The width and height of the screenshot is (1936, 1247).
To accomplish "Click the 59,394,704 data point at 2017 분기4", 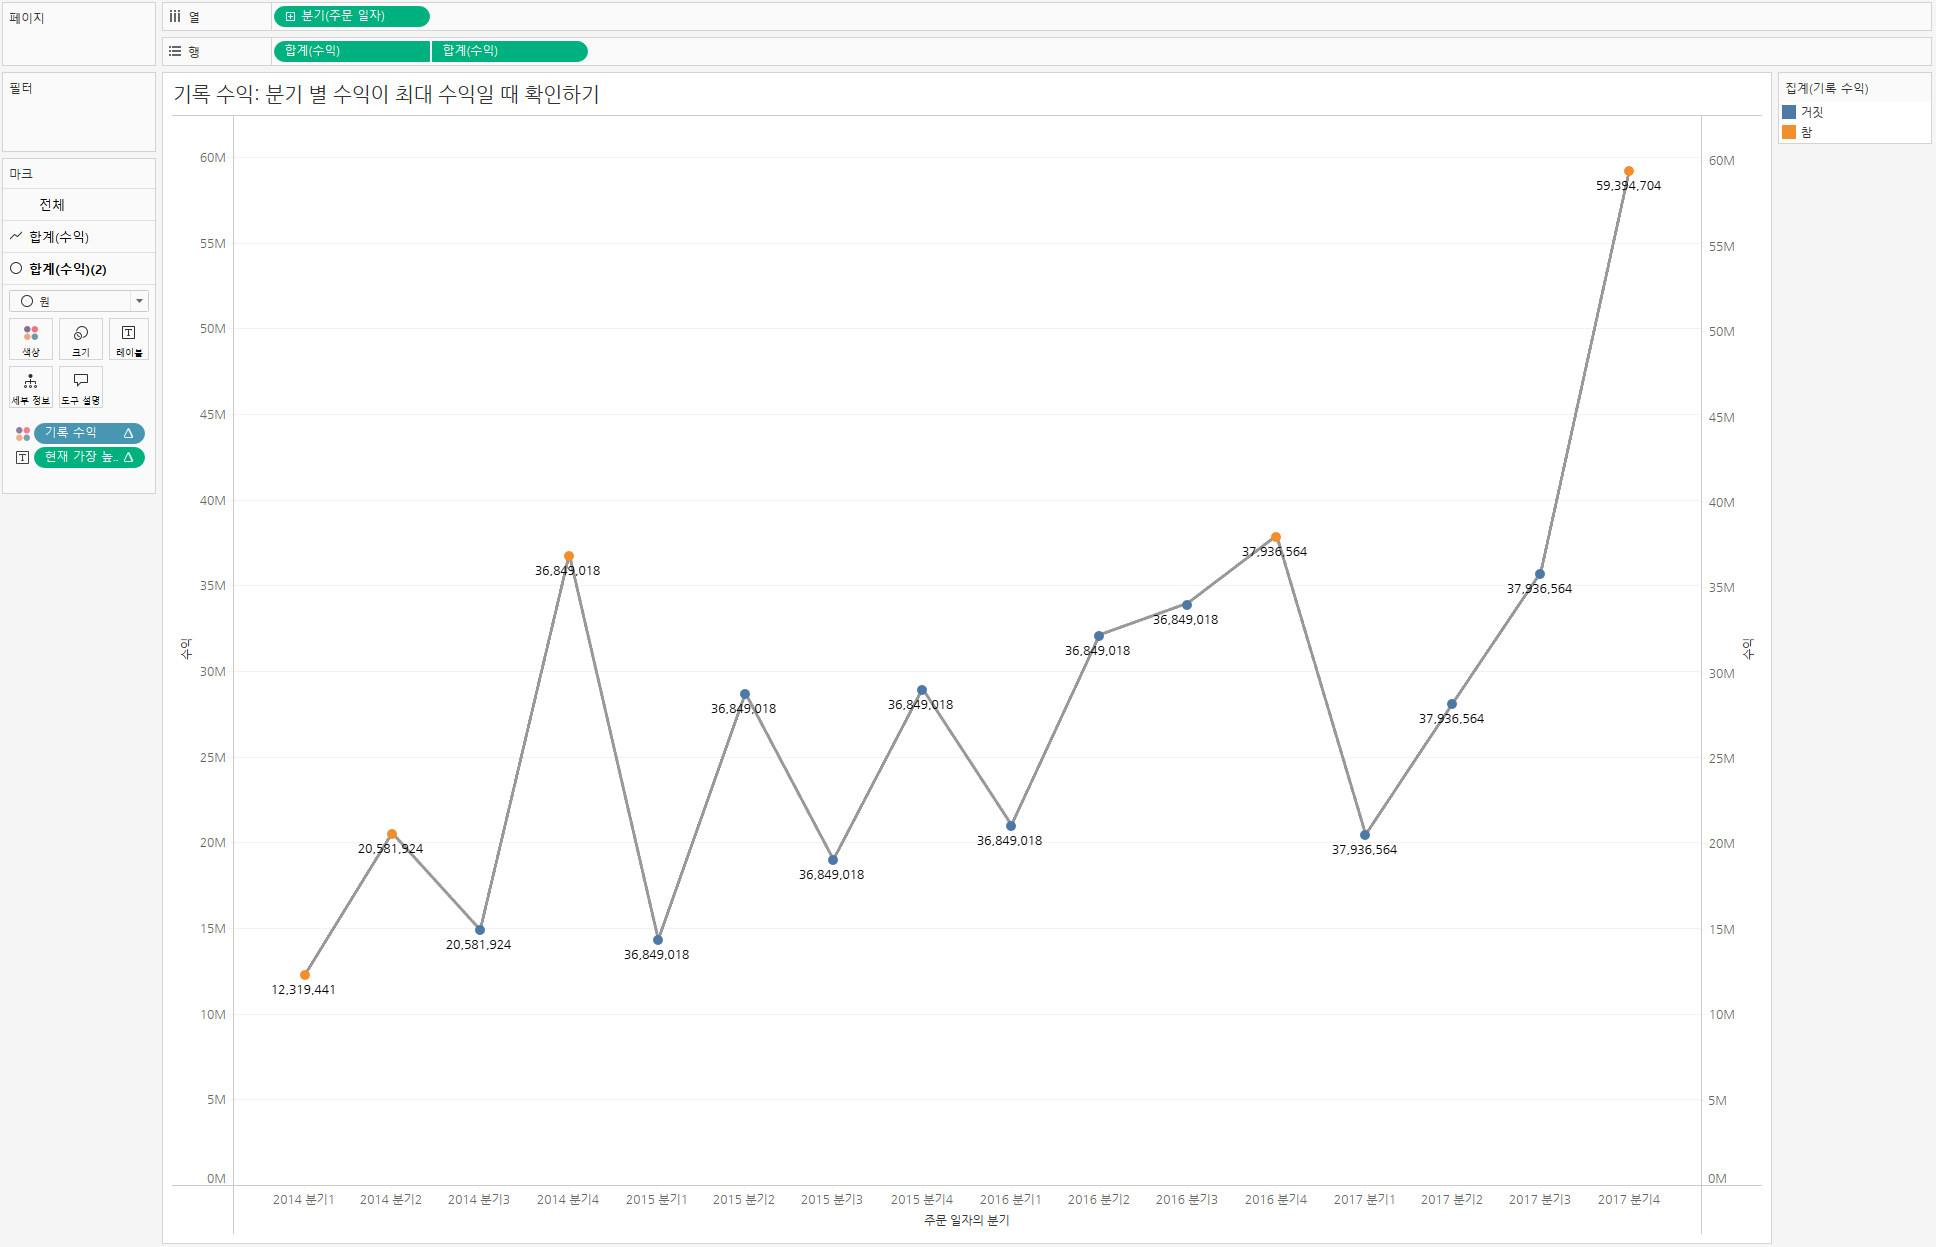I will 1628,171.
